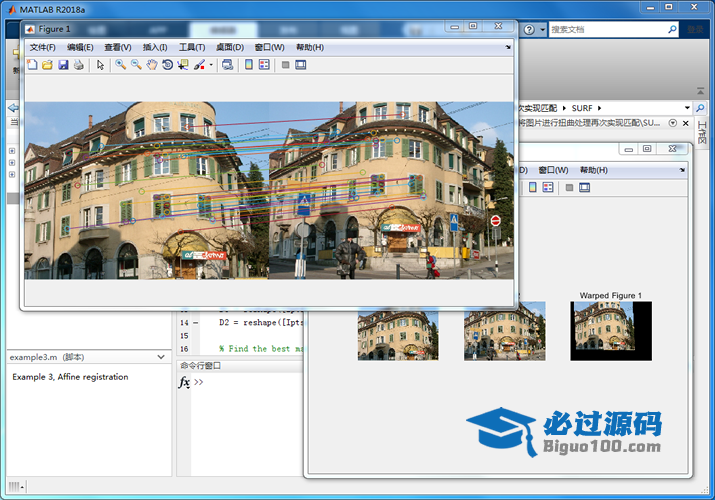Click the New Figure icon in Figure 1 toolbar
The width and height of the screenshot is (715, 500).
tap(32, 65)
